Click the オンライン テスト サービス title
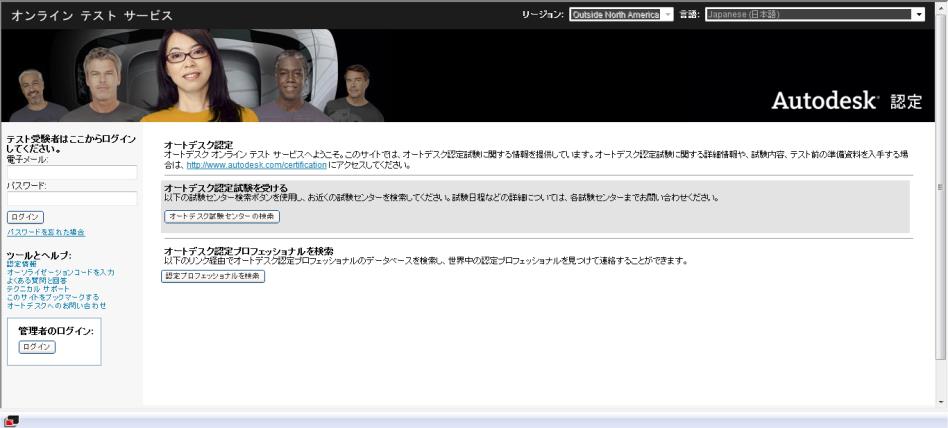Viewport: 948px width, 428px height. tap(92, 16)
